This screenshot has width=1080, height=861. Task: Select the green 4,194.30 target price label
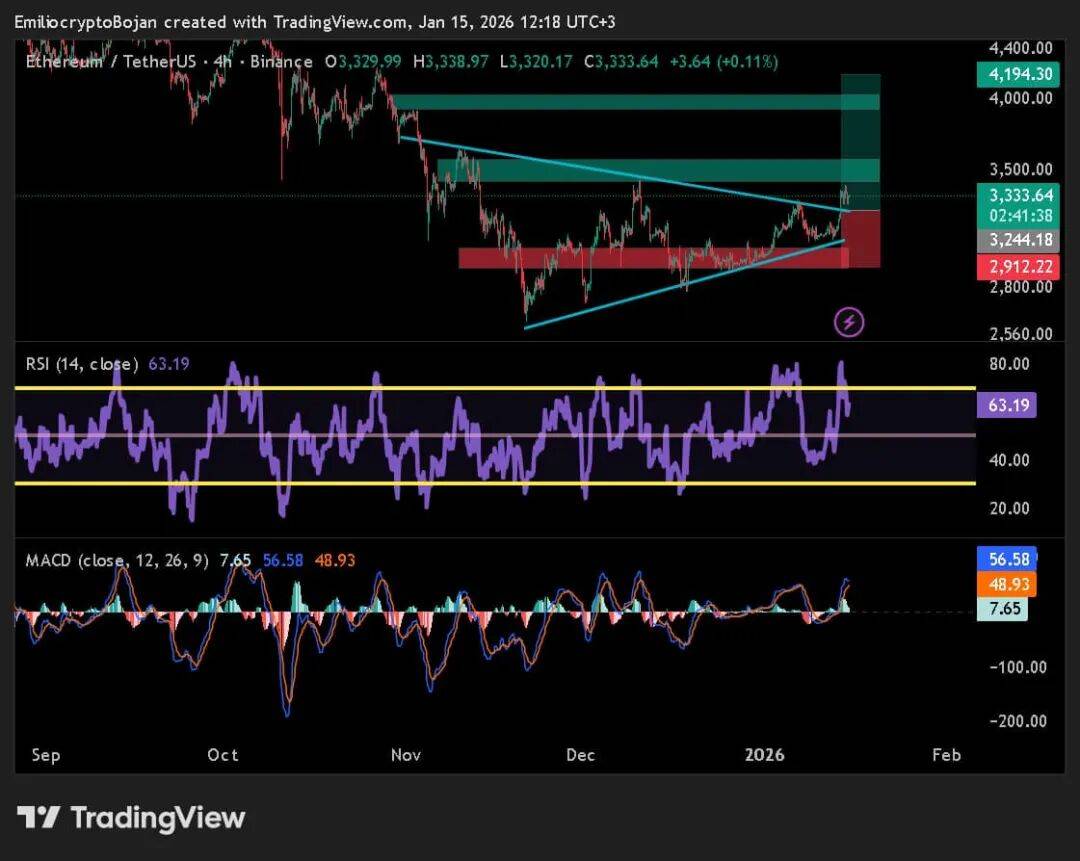(1013, 73)
